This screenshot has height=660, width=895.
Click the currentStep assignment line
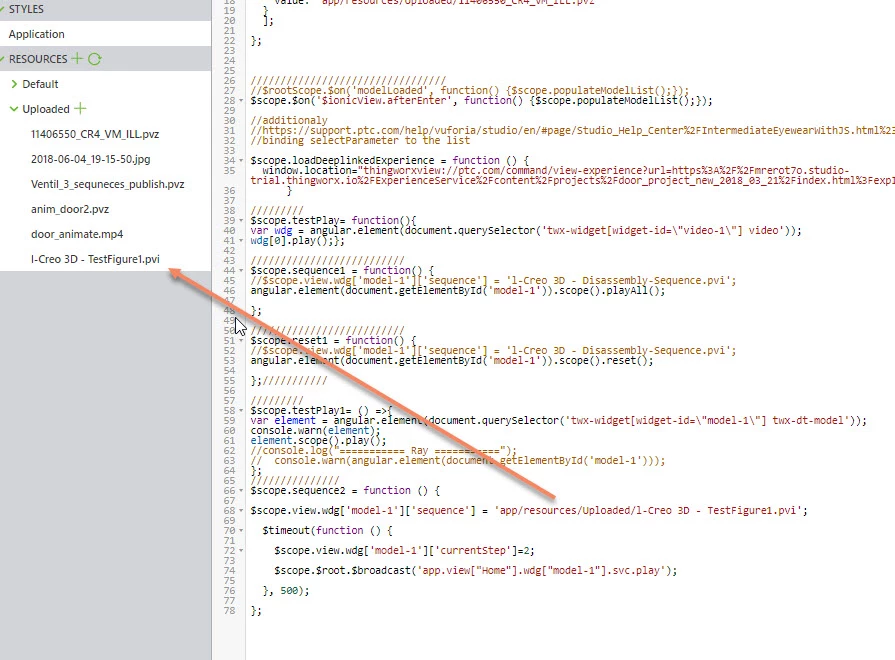(404, 550)
